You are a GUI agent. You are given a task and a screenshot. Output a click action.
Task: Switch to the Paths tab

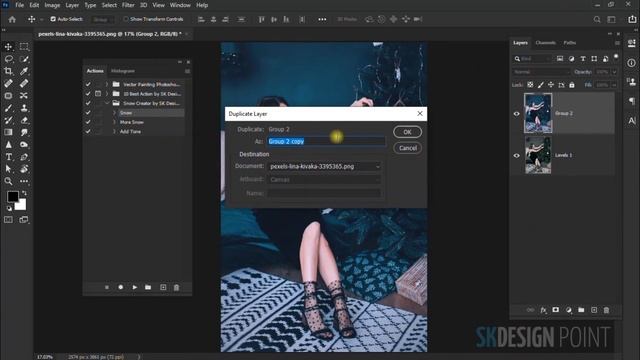tap(570, 43)
